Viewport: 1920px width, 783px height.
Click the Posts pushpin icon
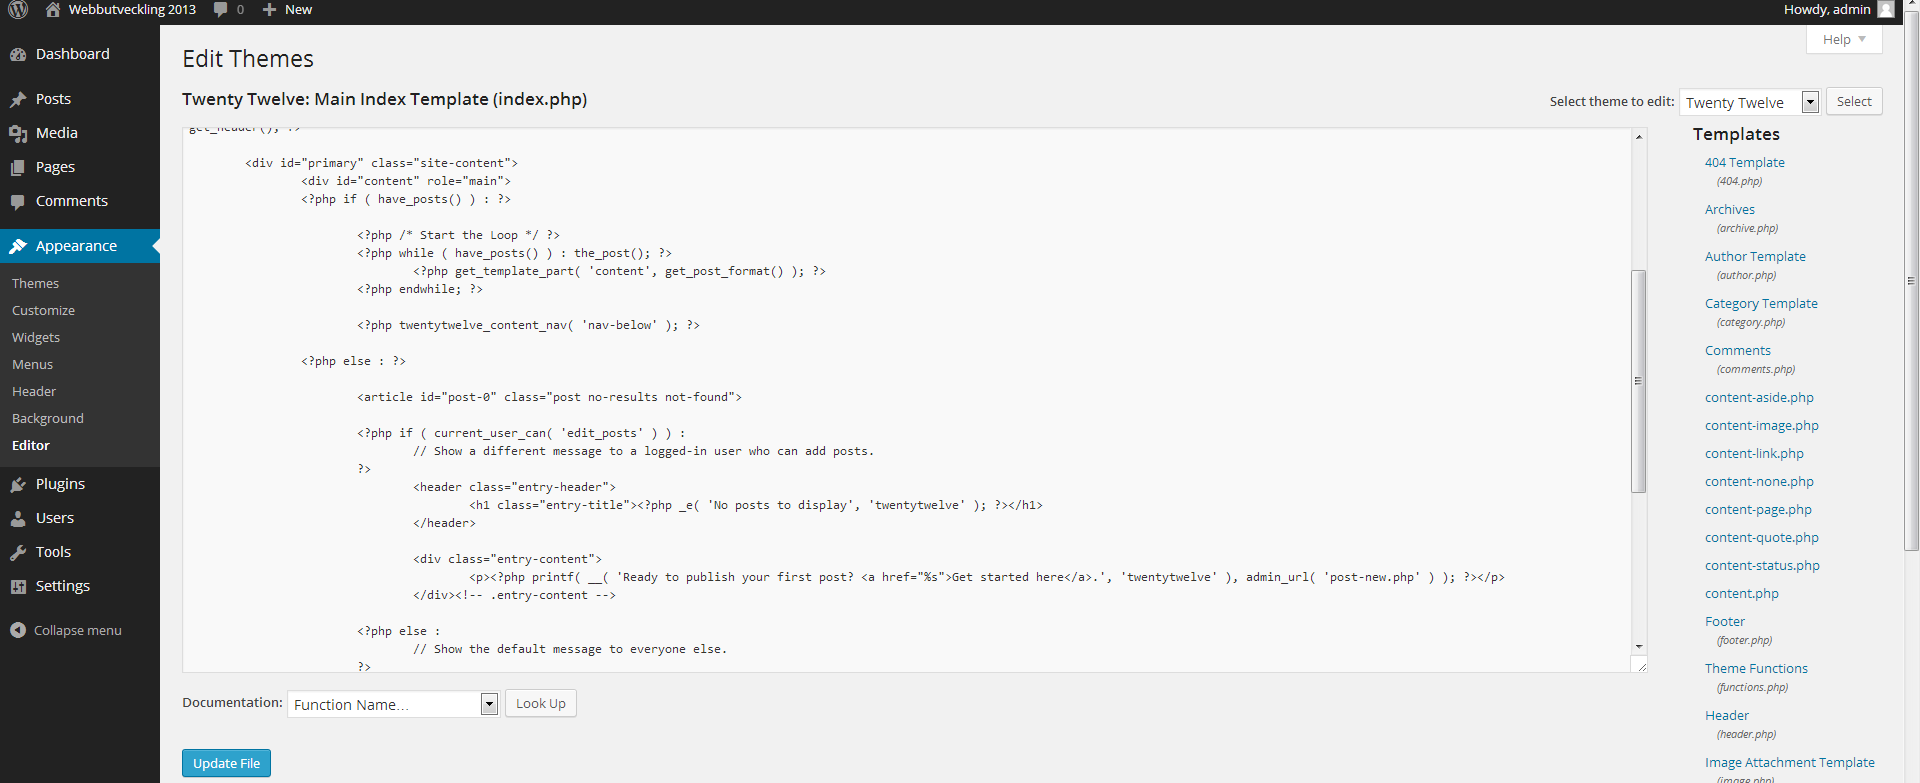click(18, 99)
